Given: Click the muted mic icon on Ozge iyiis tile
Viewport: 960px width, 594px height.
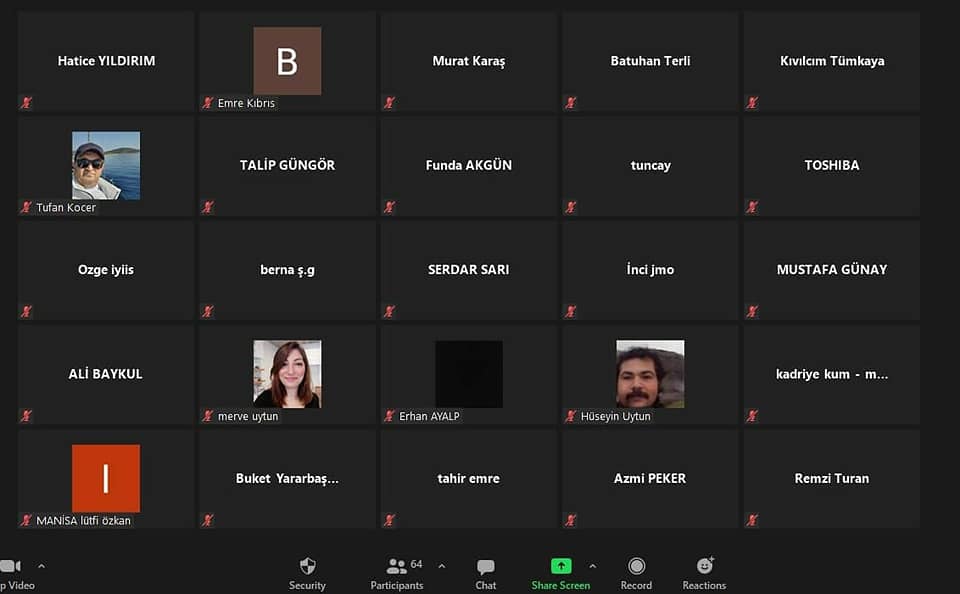Looking at the screenshot, I should (26, 312).
